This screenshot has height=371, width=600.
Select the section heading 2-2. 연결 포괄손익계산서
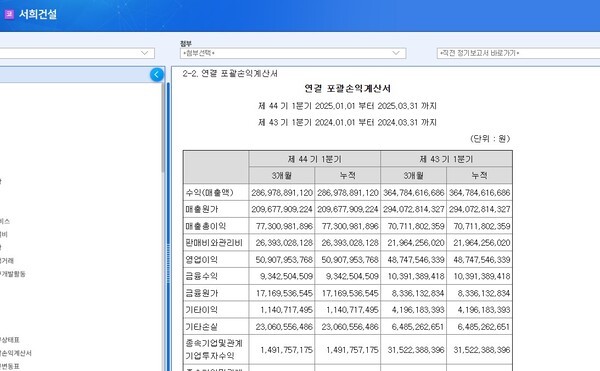pos(230,73)
